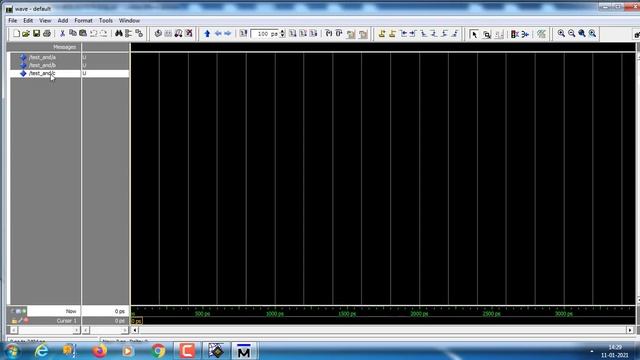Screen dimensions: 640x360
Task: Open Firefox from taskbar
Action: click(x=100, y=351)
